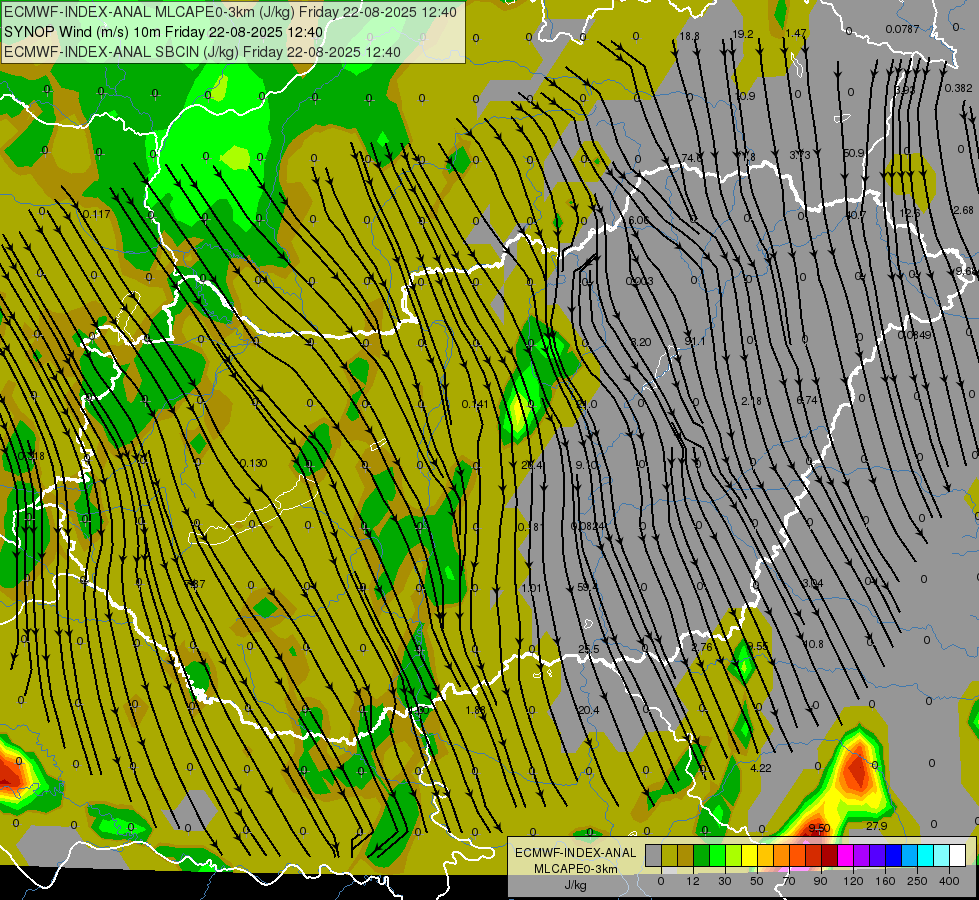This screenshot has width=979, height=900.
Task: Select the map value 12.6
Action: pyautogui.click(x=910, y=213)
